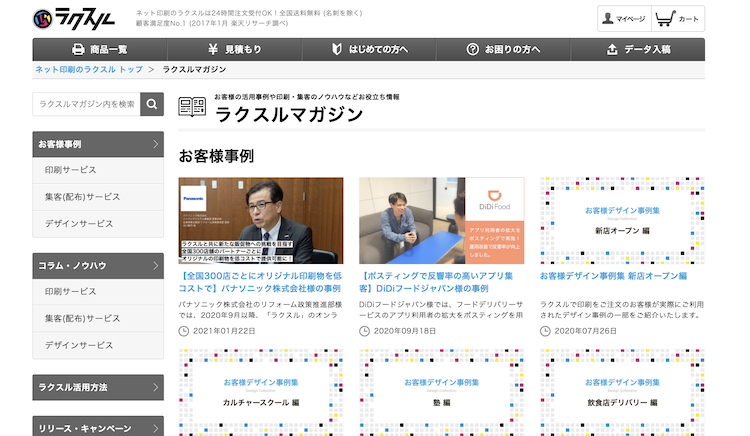Click the Raksul logo

tap(74, 19)
